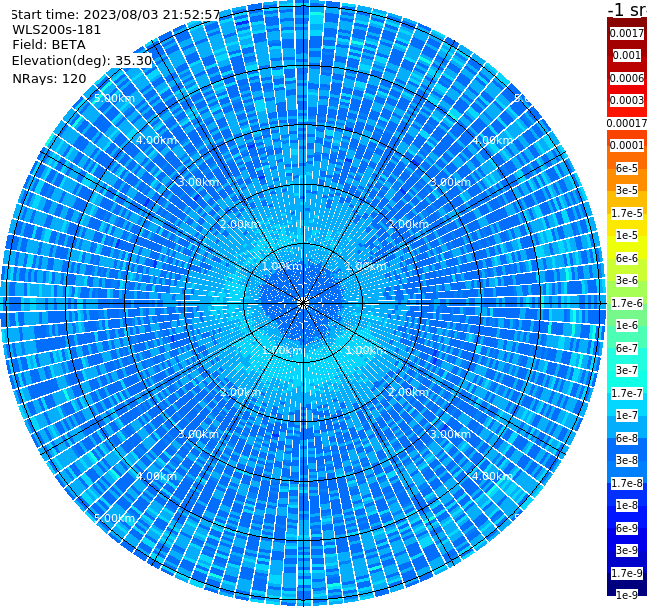
Task: Select the 6e-6 colorbar label
Action: pos(627,258)
